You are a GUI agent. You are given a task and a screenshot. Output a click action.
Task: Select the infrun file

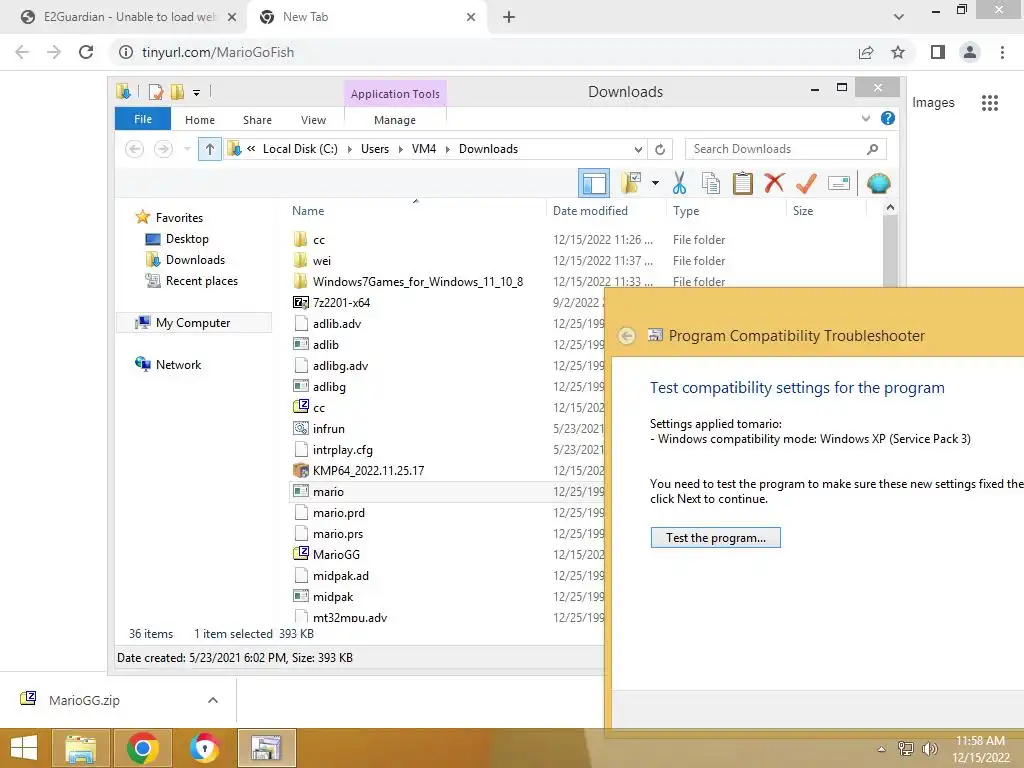click(x=328, y=428)
